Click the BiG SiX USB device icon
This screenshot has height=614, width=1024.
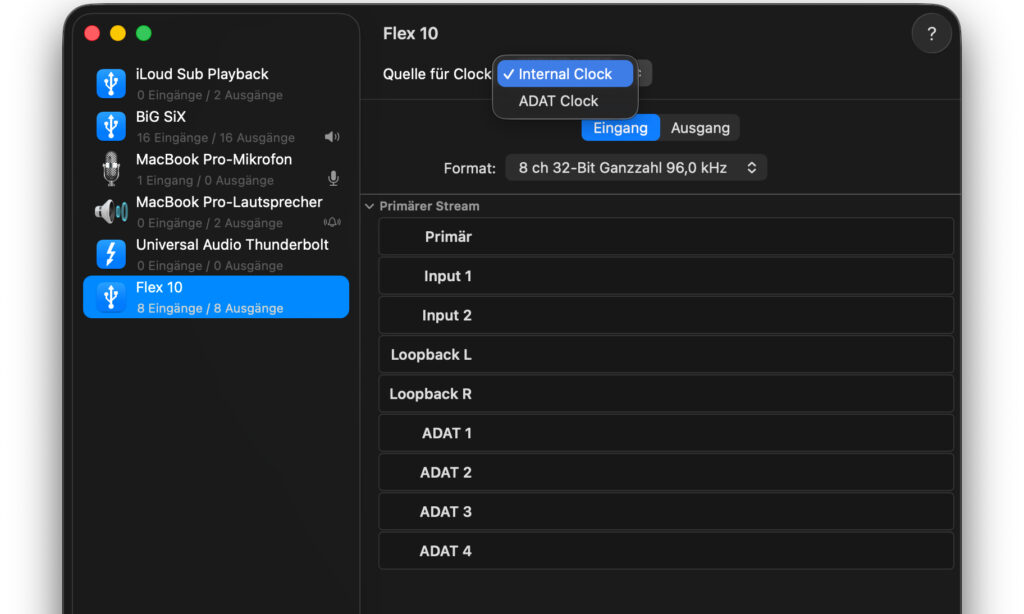click(111, 126)
